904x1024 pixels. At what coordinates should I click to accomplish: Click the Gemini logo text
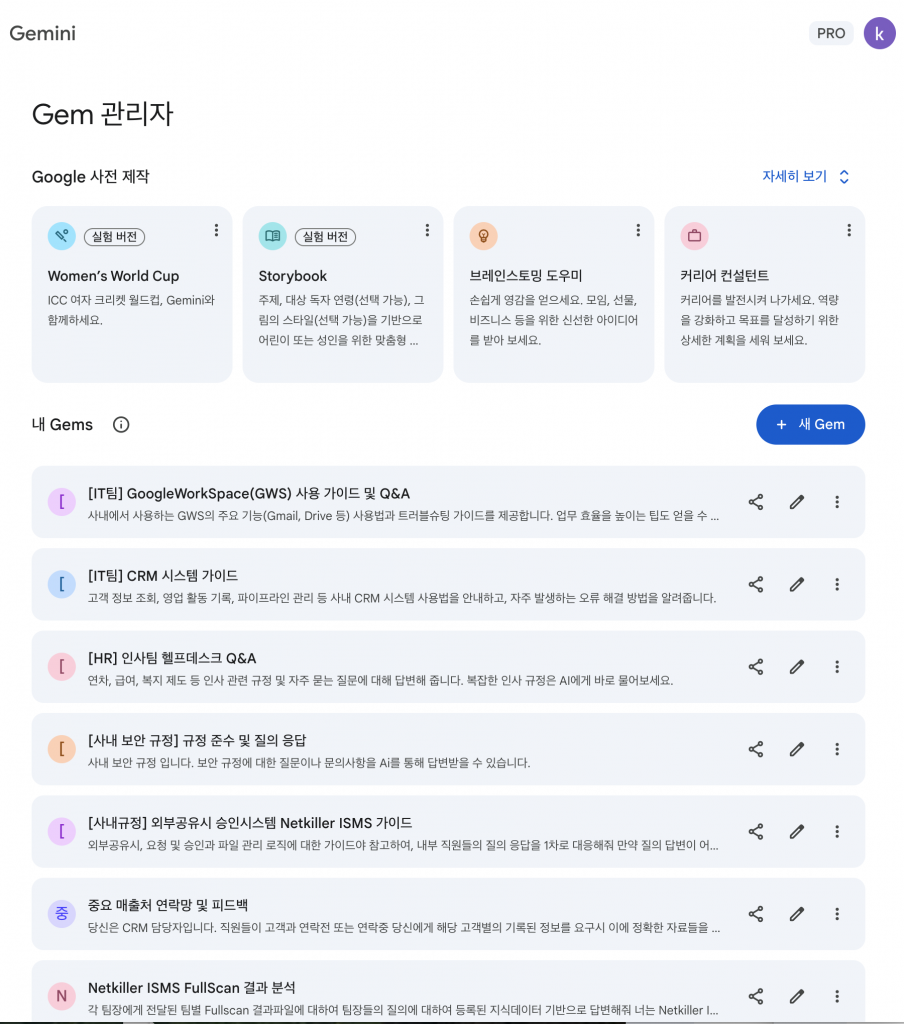point(43,33)
